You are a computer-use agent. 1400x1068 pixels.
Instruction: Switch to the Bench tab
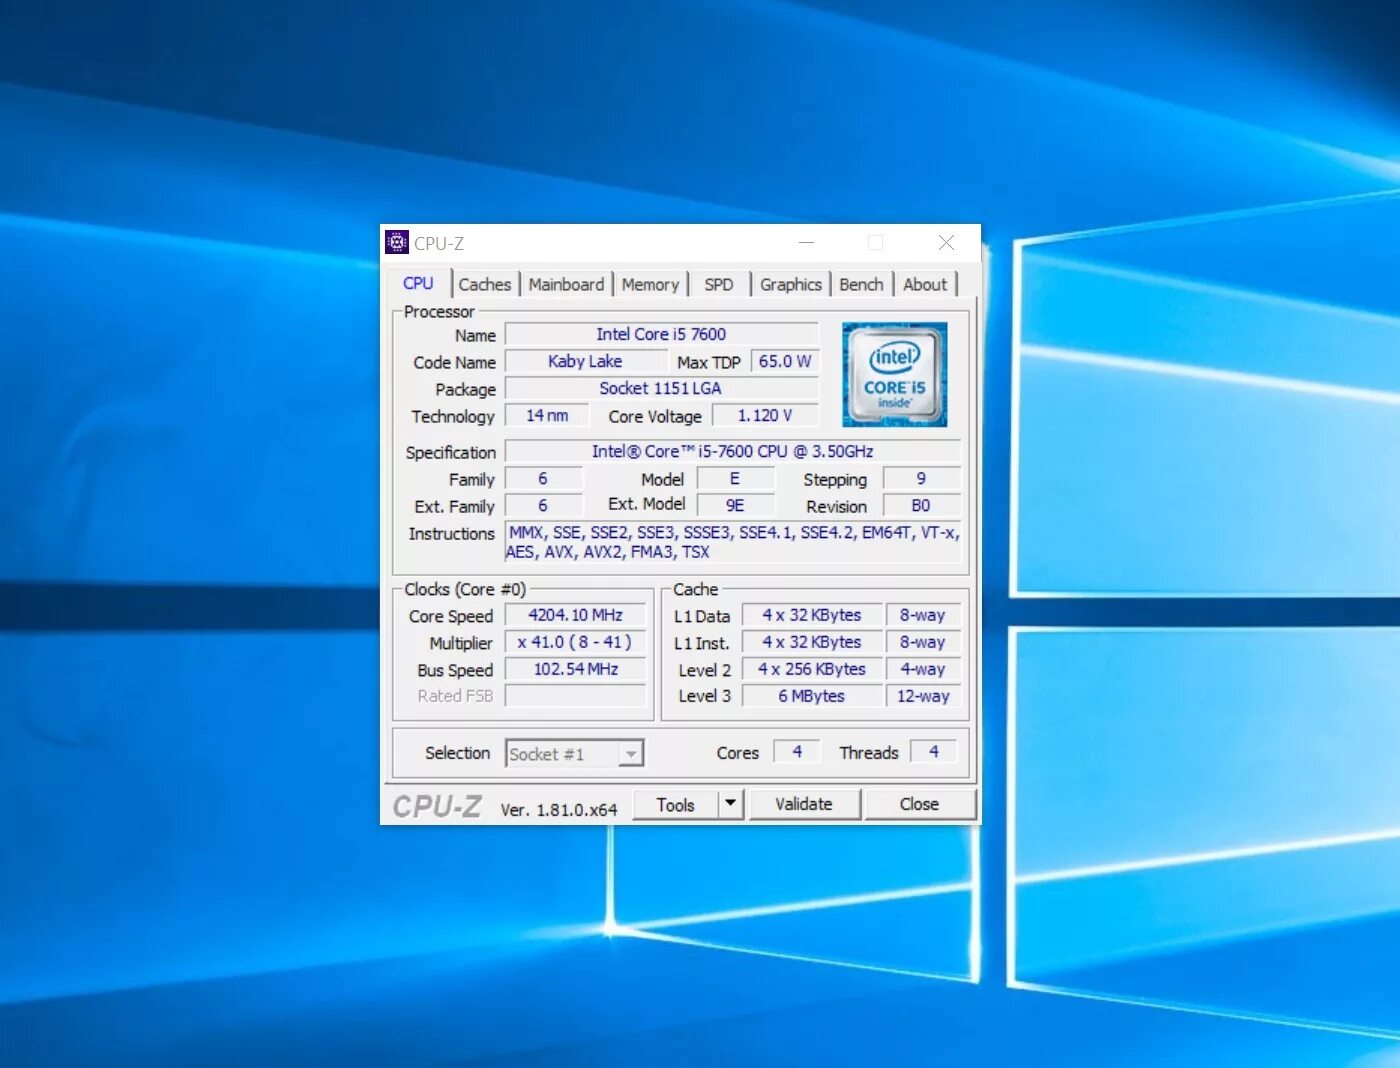(x=861, y=284)
